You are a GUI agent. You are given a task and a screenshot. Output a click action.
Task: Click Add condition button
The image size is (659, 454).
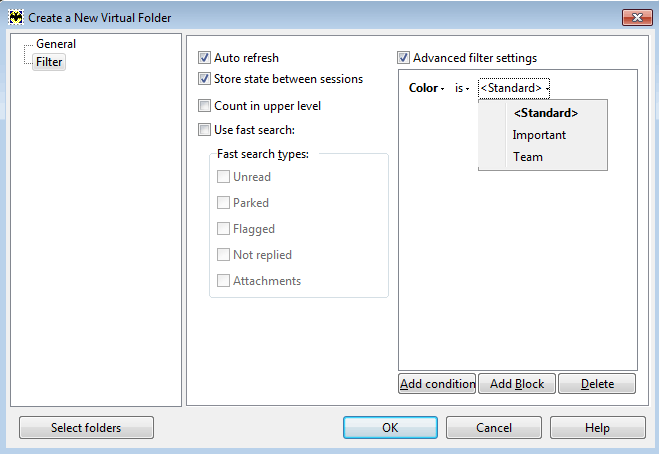coord(437,383)
